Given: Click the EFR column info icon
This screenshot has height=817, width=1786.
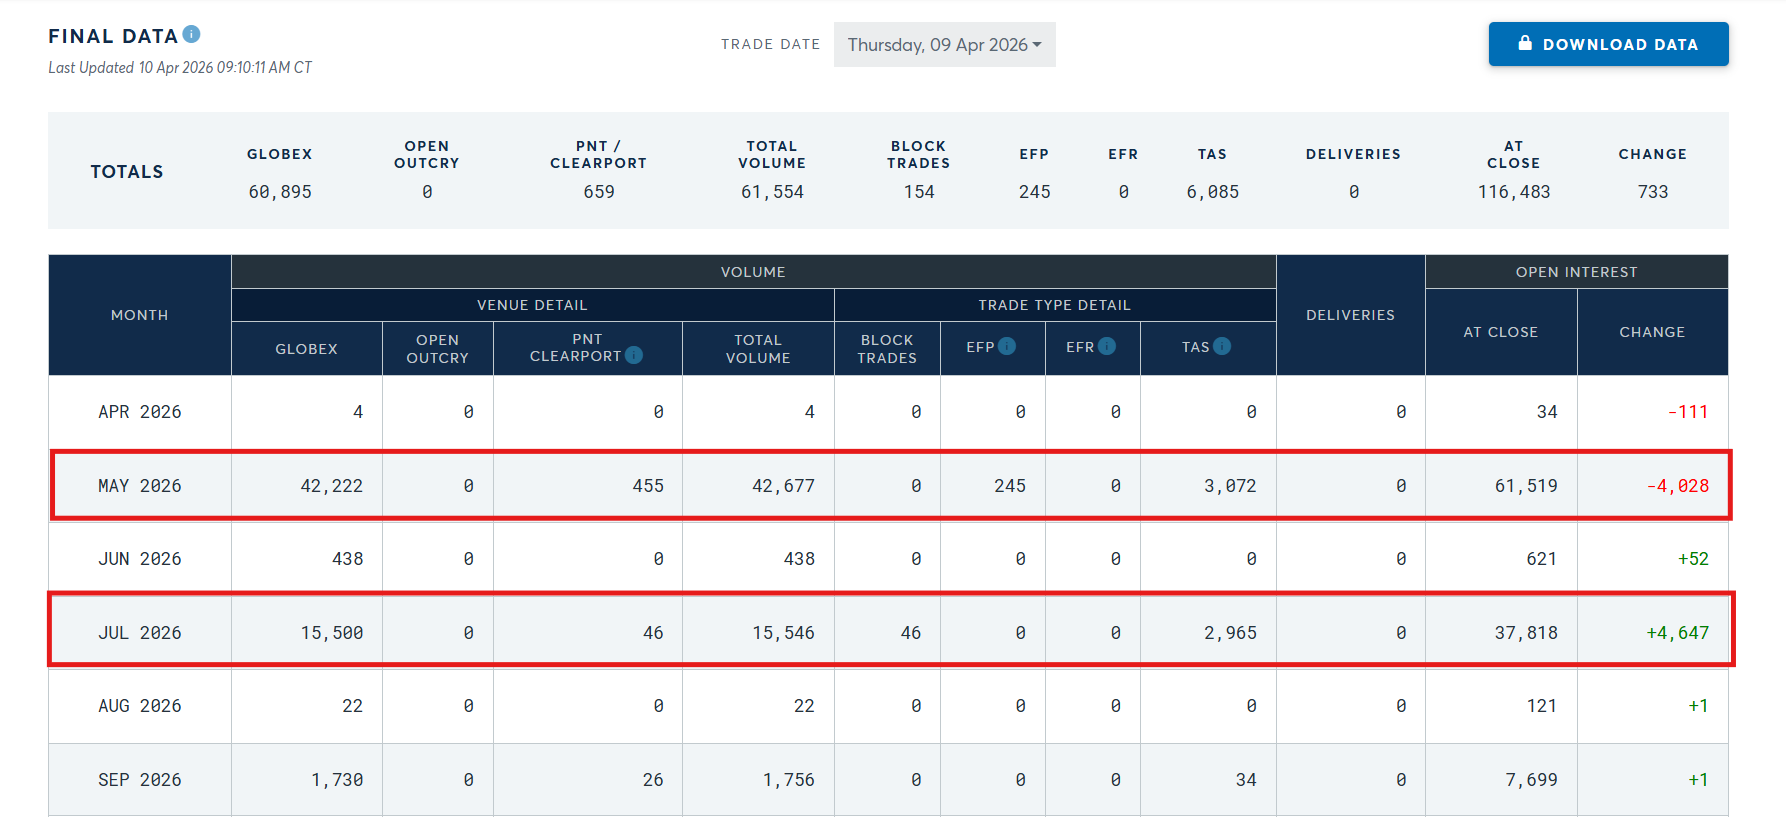Looking at the screenshot, I should click(1107, 346).
